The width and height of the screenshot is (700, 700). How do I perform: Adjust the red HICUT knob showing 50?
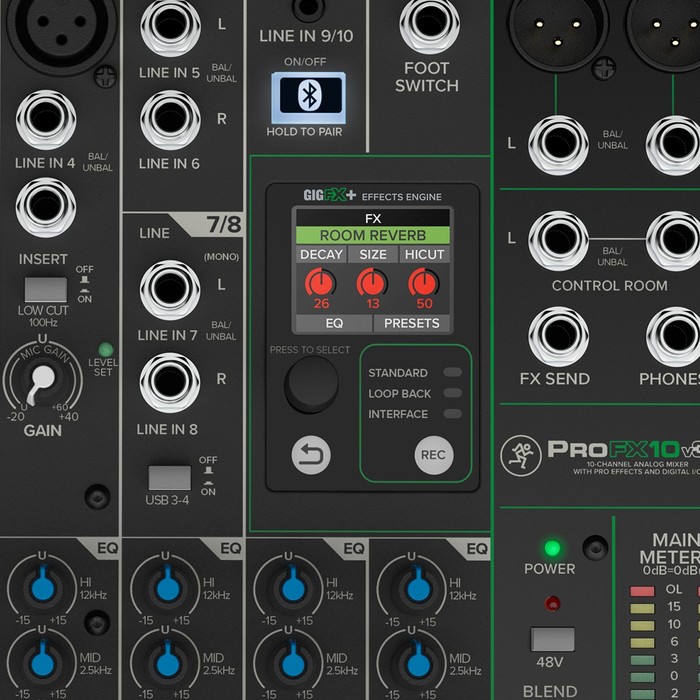(x=424, y=283)
